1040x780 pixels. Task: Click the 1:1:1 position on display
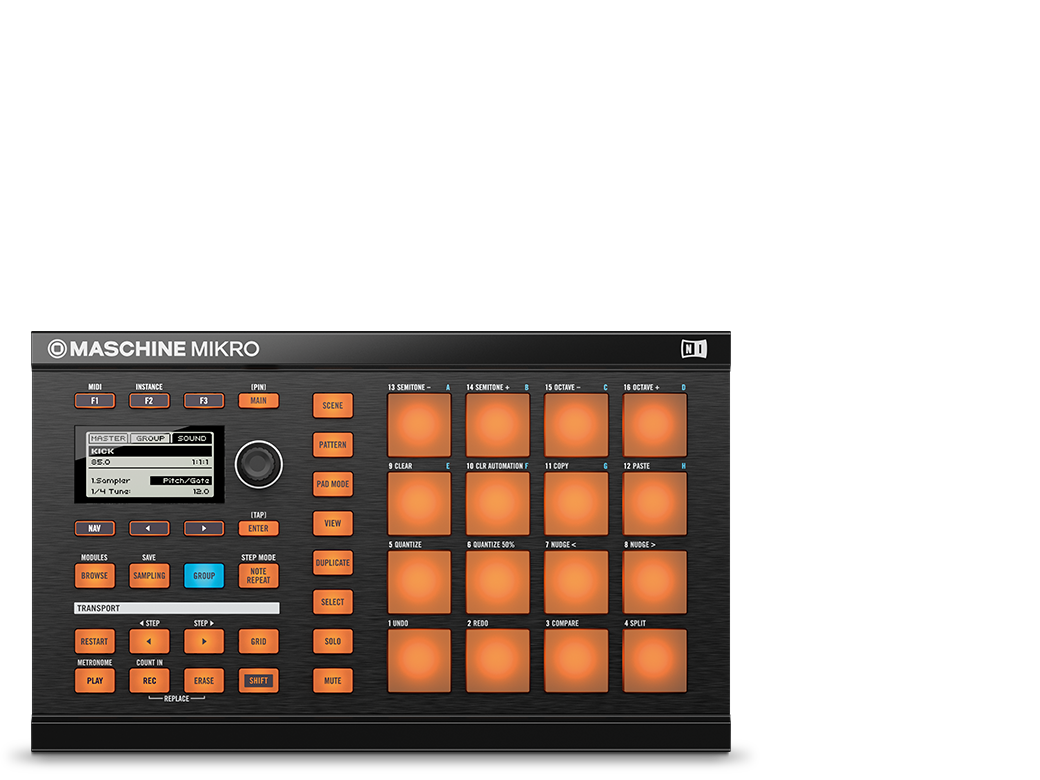[x=200, y=462]
